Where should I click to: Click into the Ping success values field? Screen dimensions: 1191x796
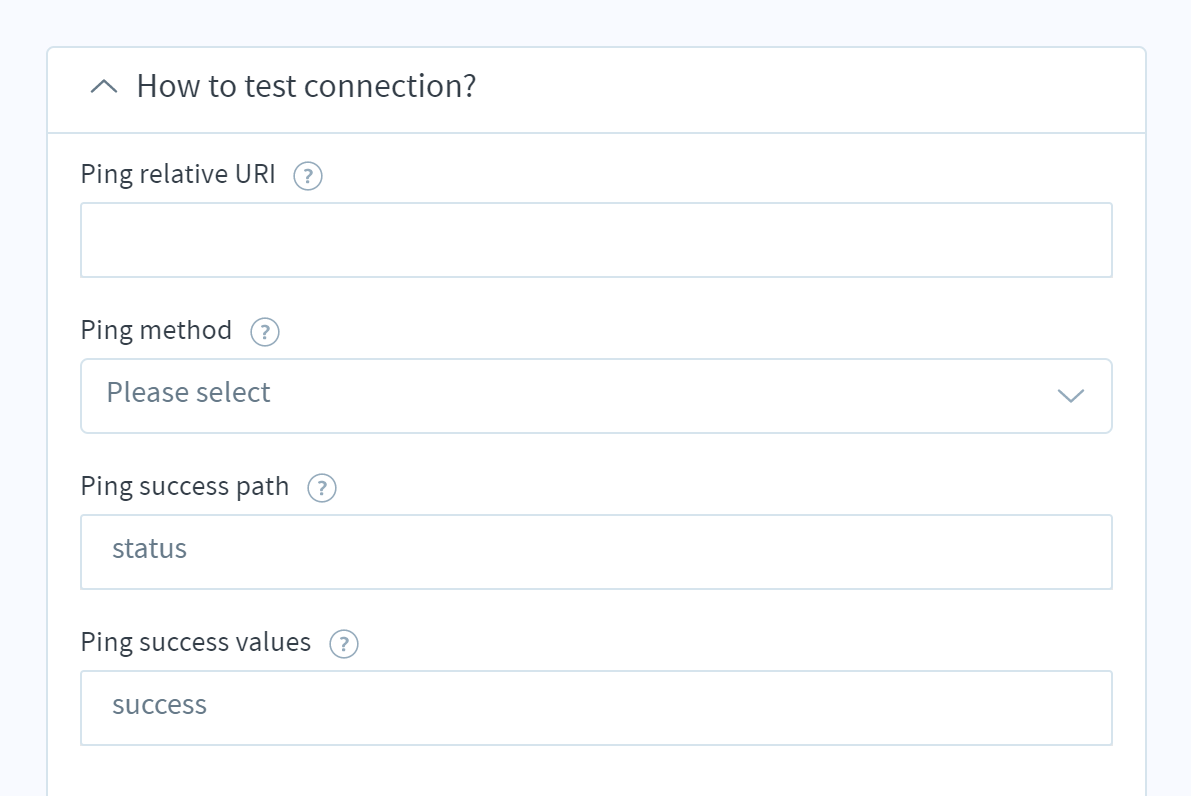pyautogui.click(x=596, y=708)
